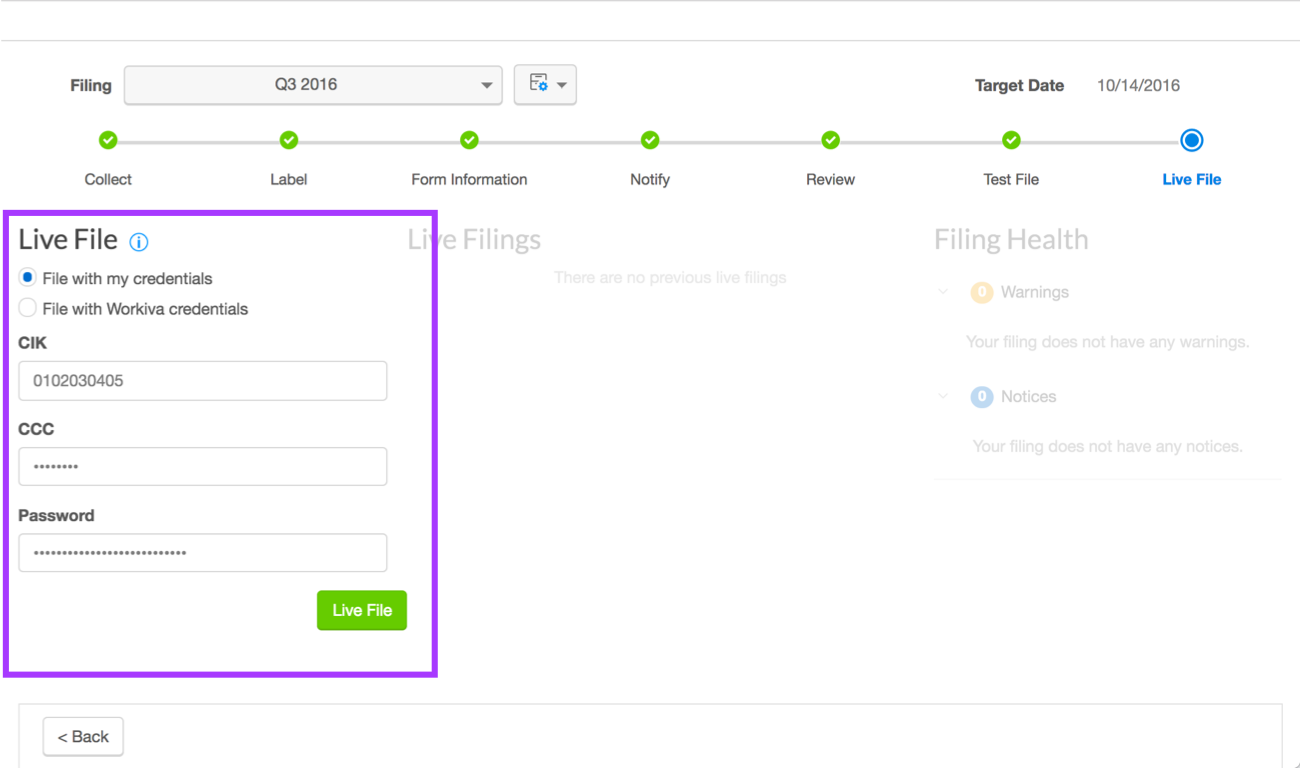Click the Notices count badge
The height and width of the screenshot is (768, 1300).
point(981,396)
